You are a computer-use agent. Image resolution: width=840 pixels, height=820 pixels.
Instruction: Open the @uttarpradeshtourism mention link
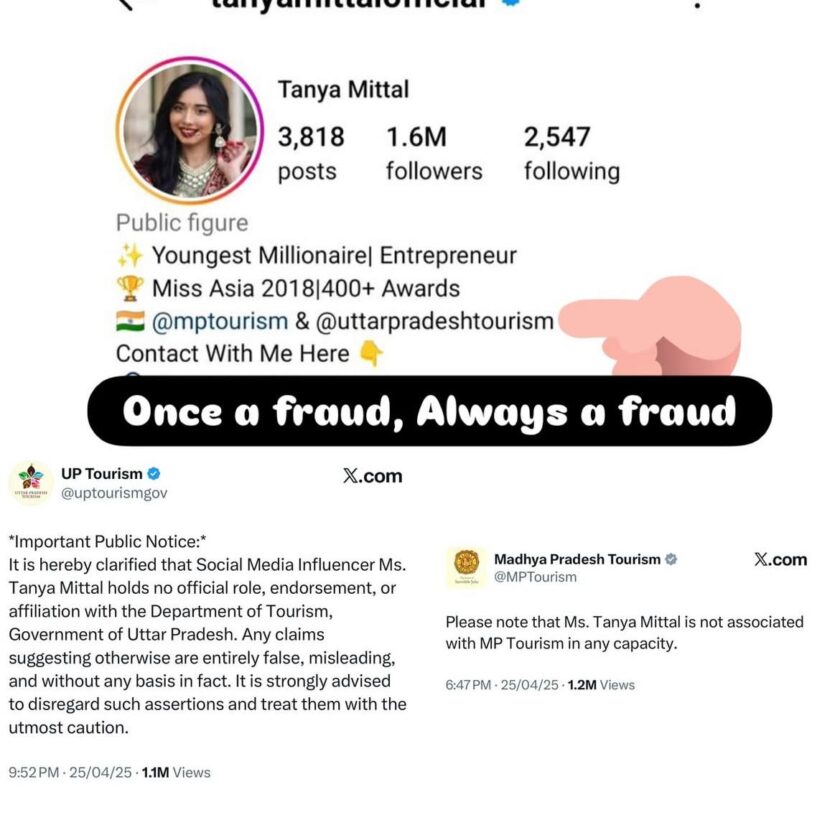(436, 321)
